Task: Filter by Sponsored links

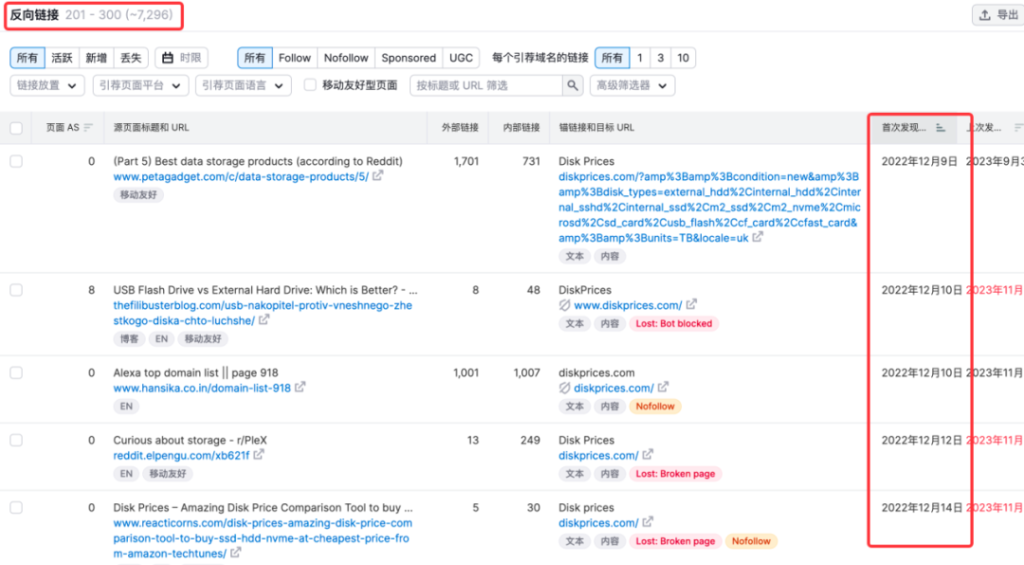Action: (x=409, y=58)
